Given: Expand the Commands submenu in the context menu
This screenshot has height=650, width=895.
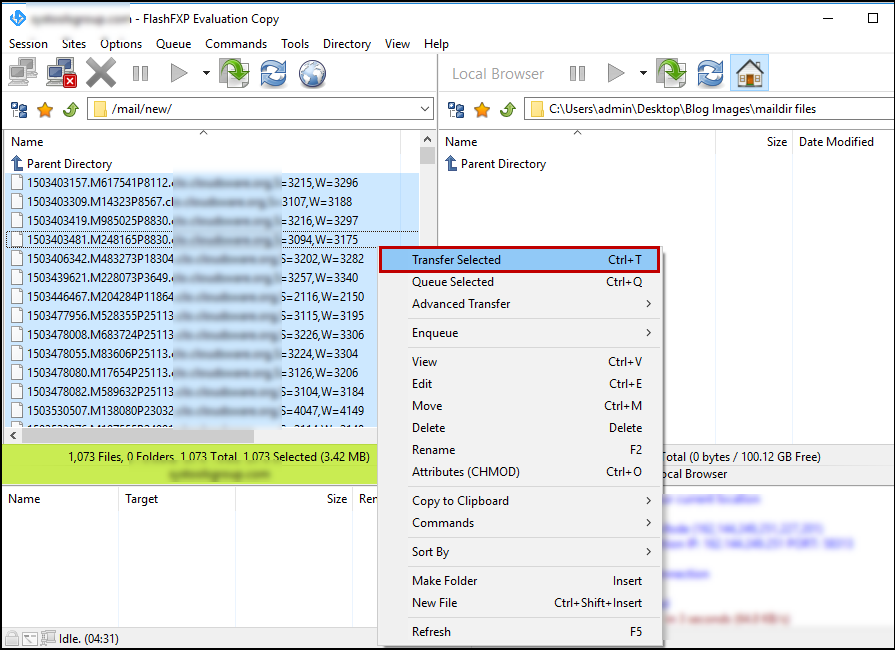Looking at the screenshot, I should coord(519,523).
